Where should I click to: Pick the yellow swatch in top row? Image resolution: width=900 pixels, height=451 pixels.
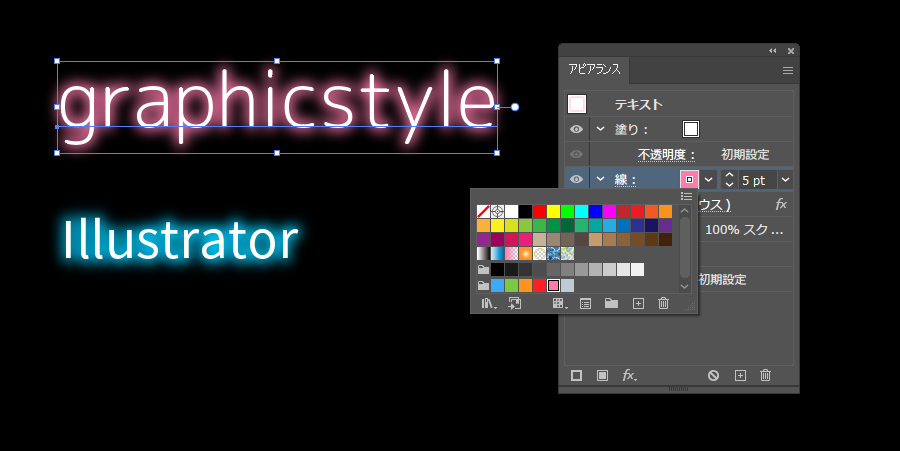coord(553,211)
